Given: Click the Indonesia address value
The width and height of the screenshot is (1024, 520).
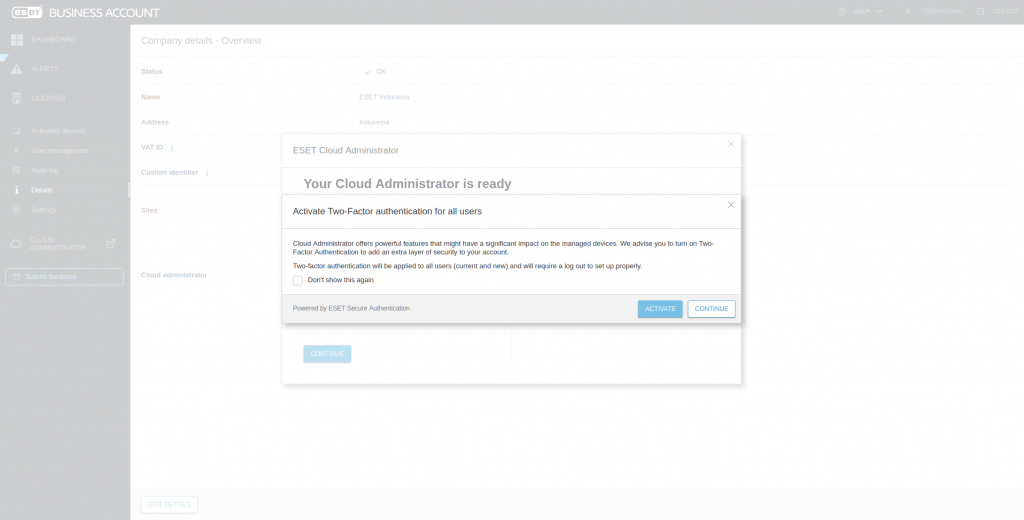Looking at the screenshot, I should [x=374, y=122].
